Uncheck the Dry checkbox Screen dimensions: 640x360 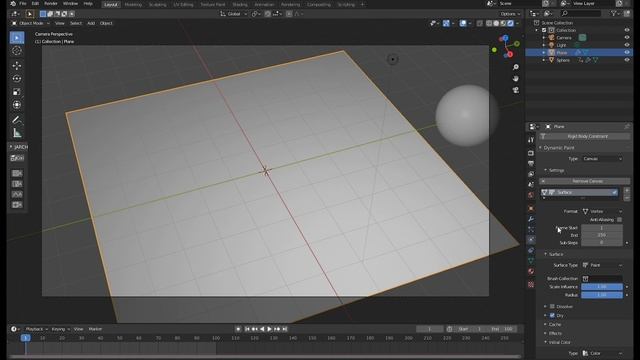point(552,315)
